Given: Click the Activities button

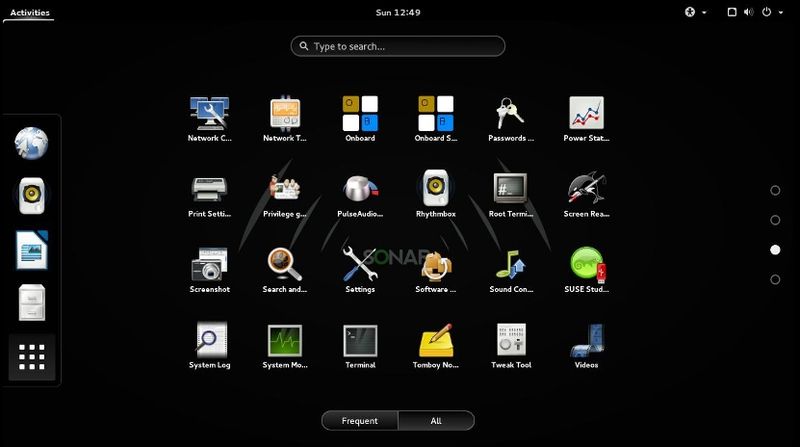Looking at the screenshot, I should pos(30,13).
